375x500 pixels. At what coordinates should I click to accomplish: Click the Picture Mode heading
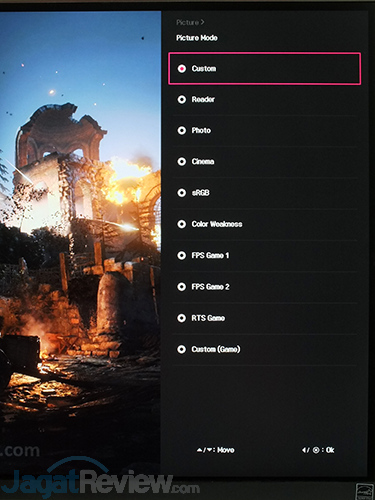point(197,38)
